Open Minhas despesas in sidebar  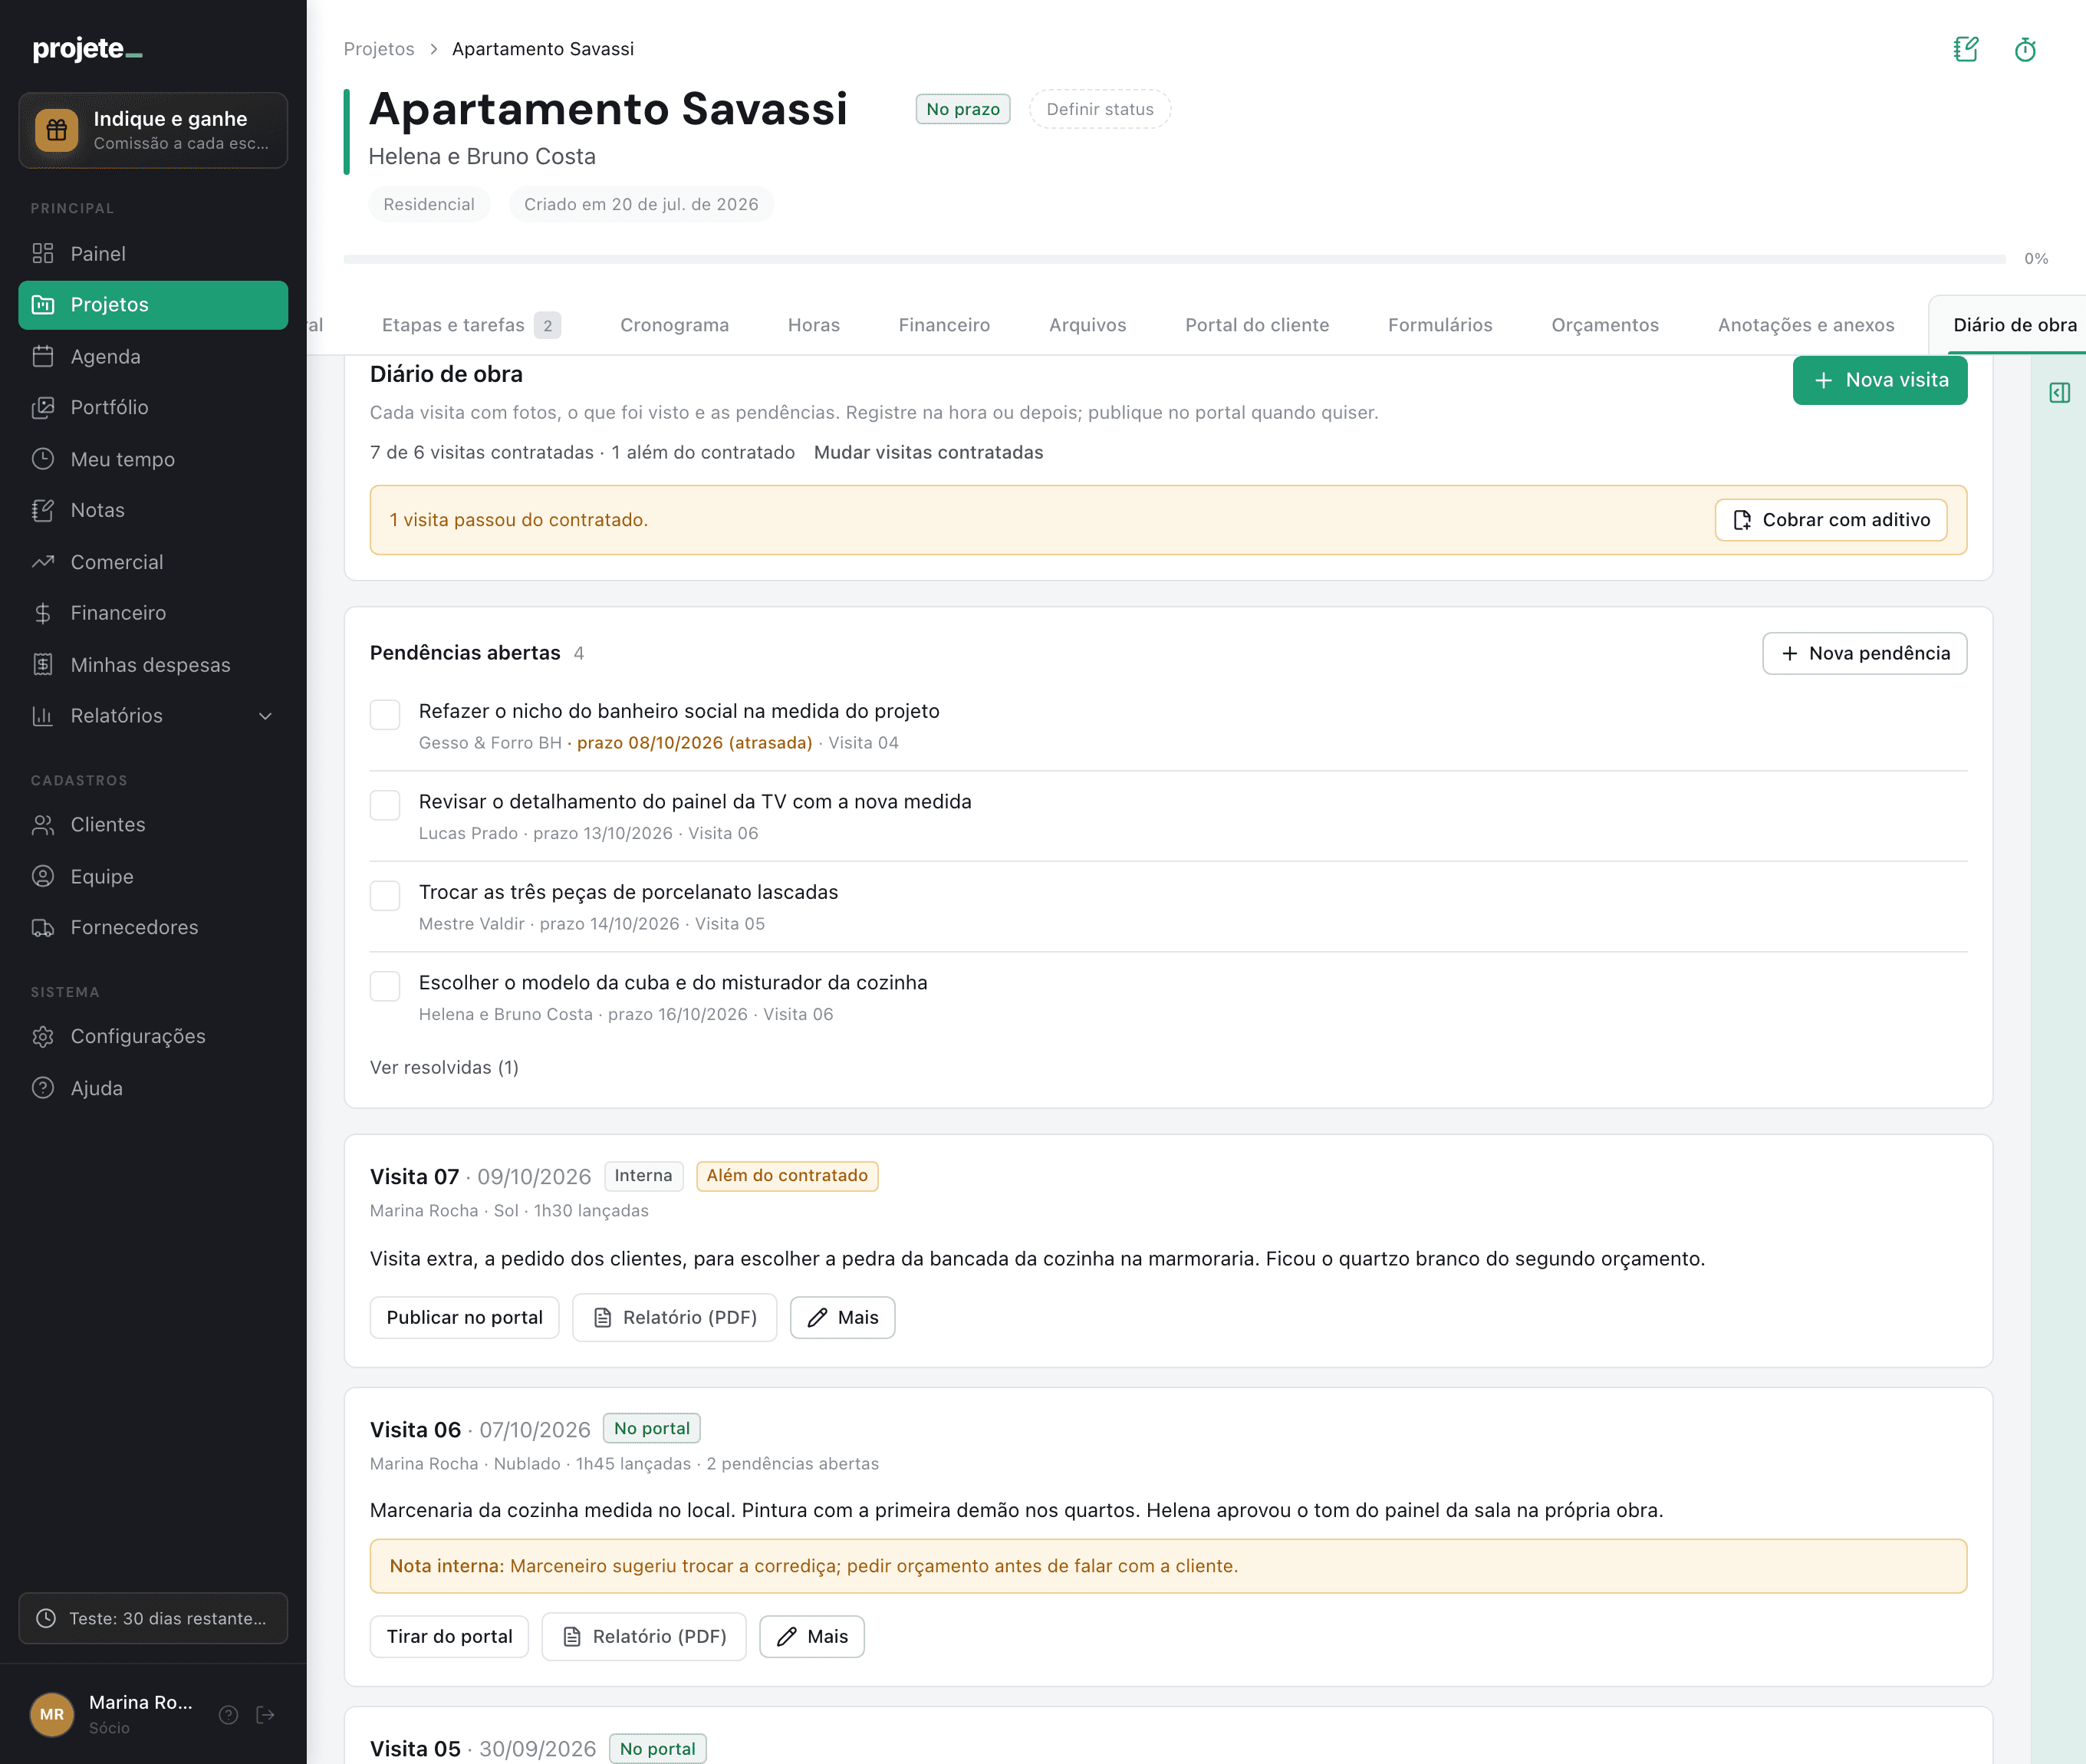click(153, 665)
